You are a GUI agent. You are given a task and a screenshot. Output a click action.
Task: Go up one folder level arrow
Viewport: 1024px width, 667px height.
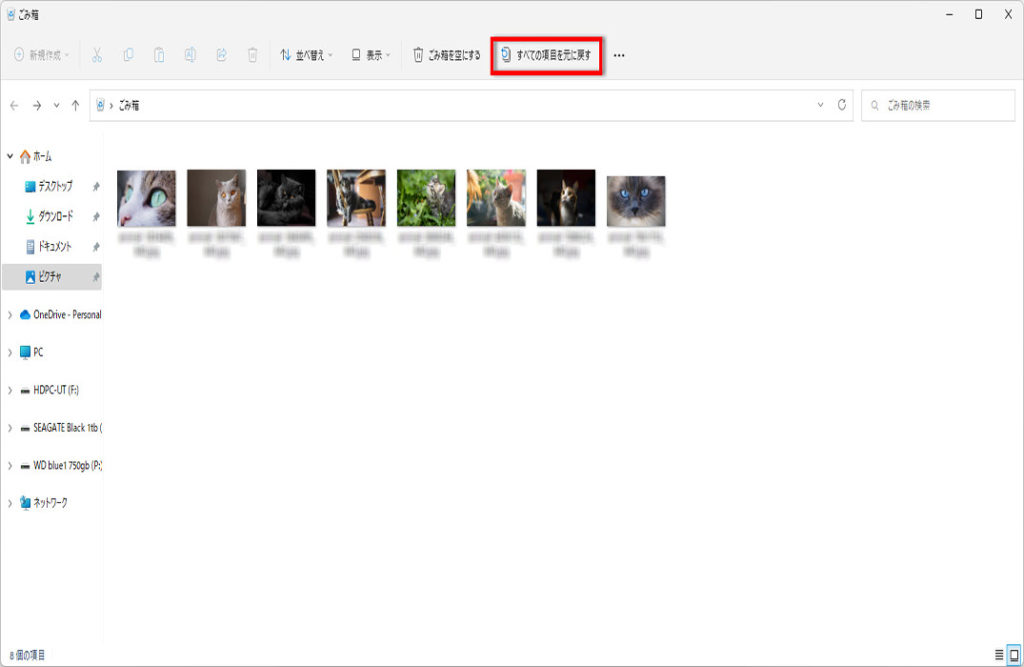76,105
